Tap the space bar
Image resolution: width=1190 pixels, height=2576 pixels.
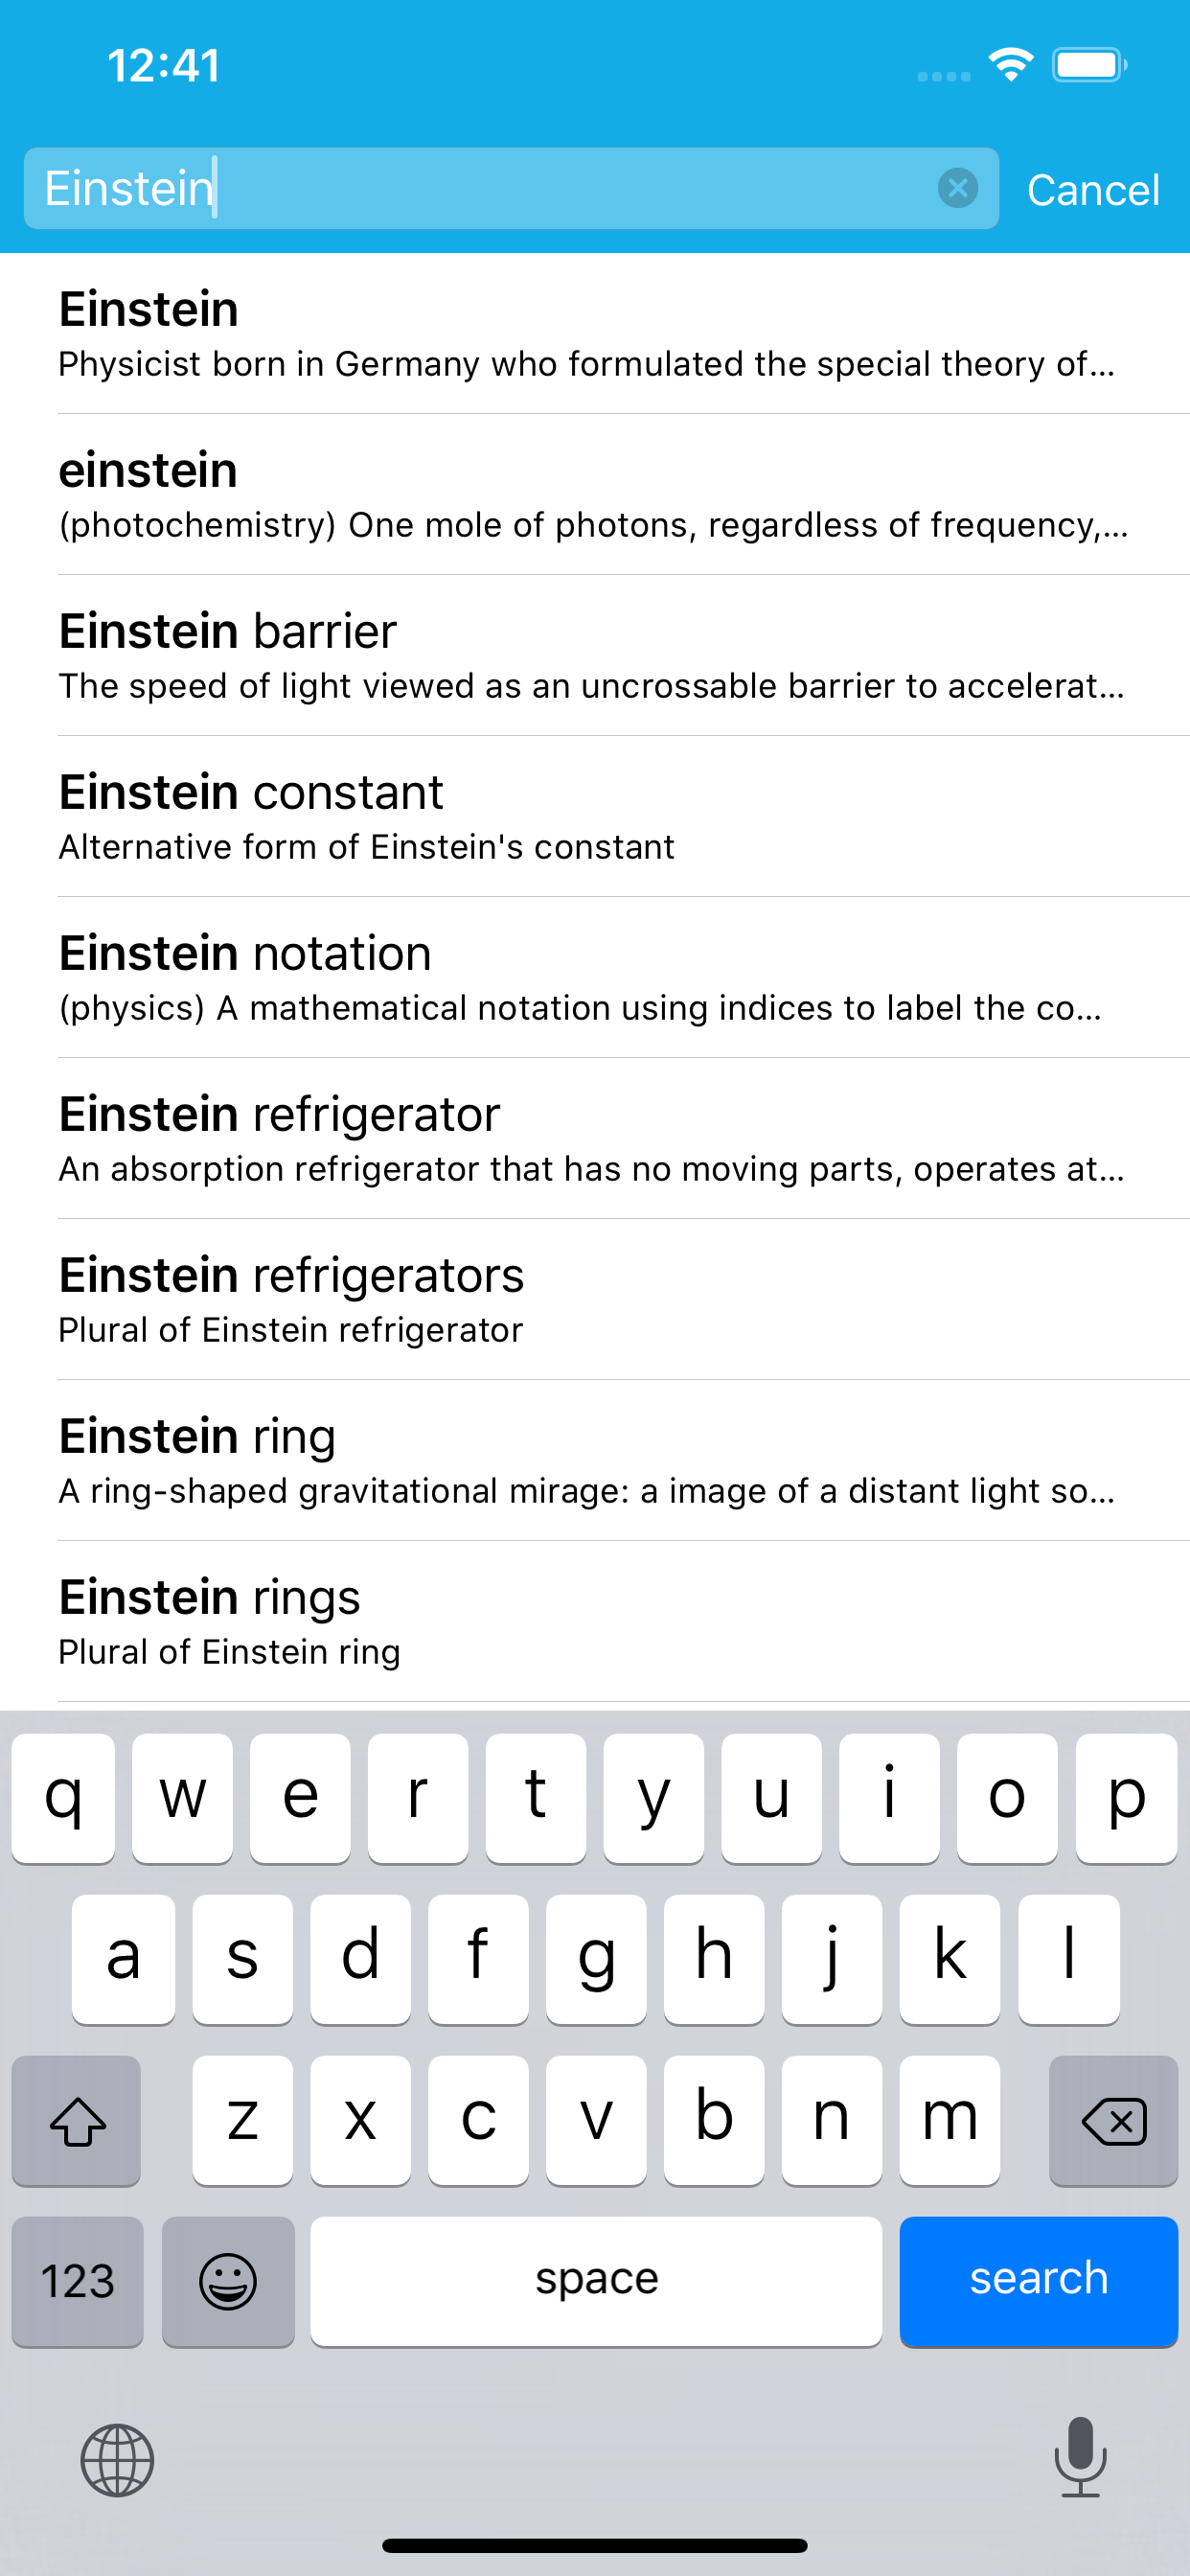click(595, 2281)
